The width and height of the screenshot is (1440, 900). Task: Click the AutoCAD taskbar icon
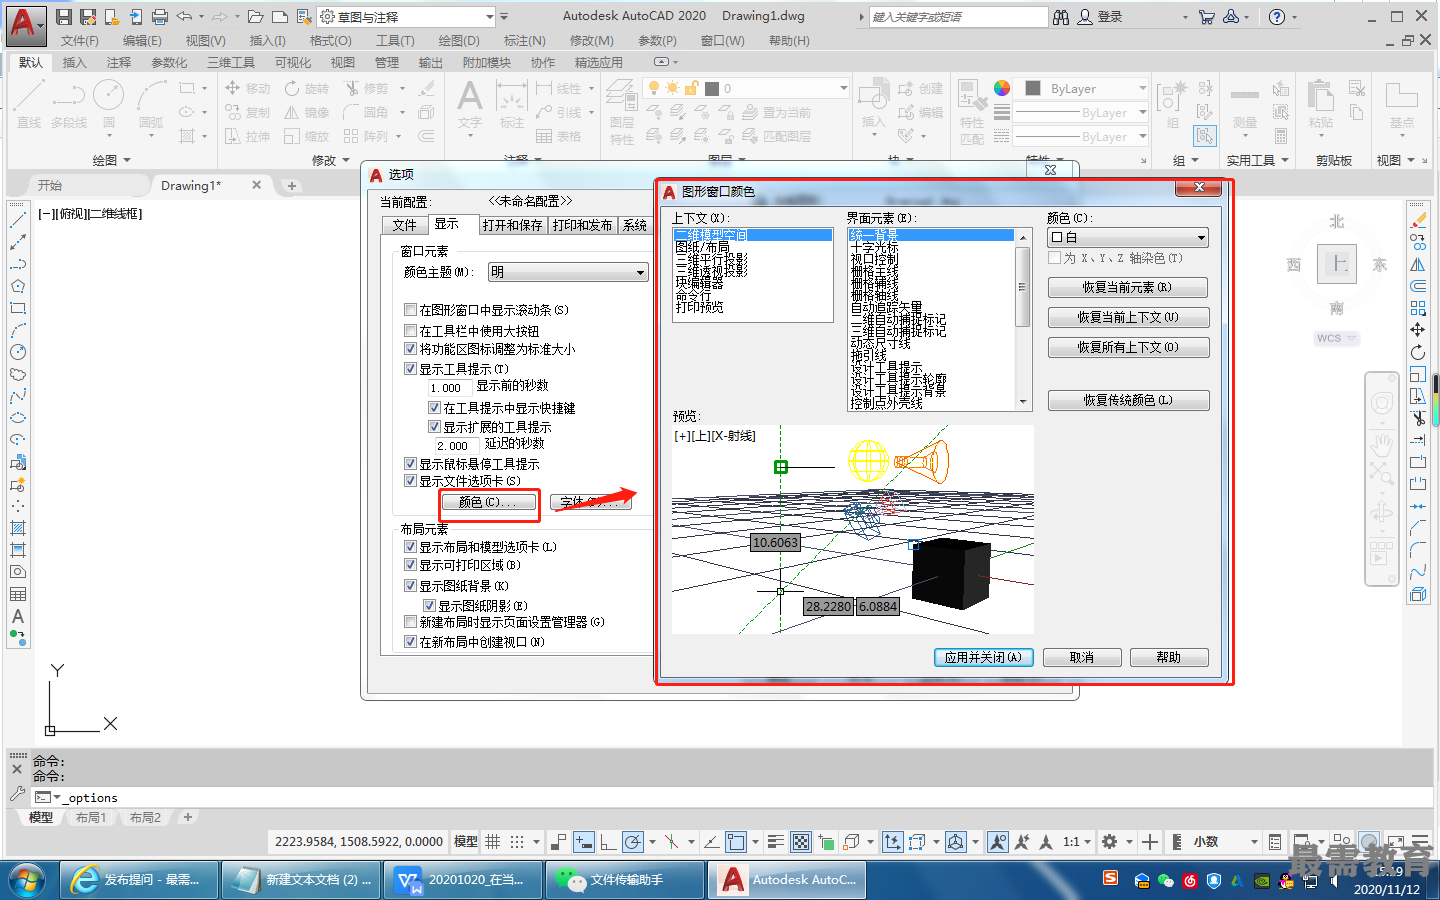789,880
